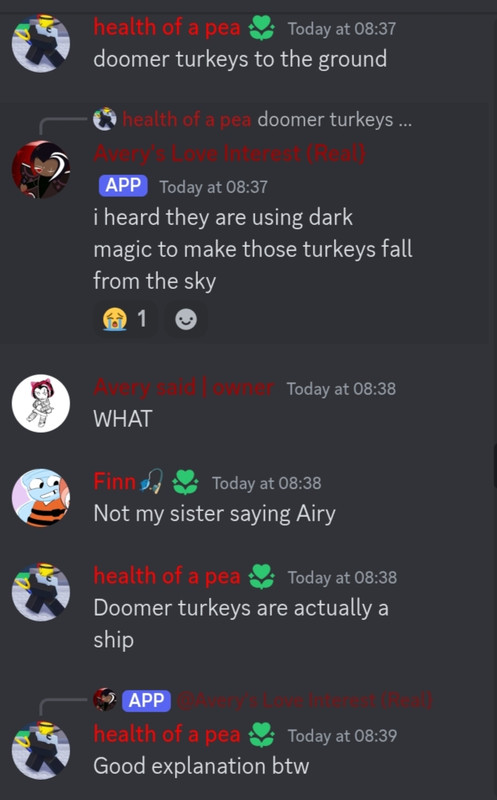
Task: Select the 'Doomer turkeys are actually a ship' message
Action: point(241,623)
